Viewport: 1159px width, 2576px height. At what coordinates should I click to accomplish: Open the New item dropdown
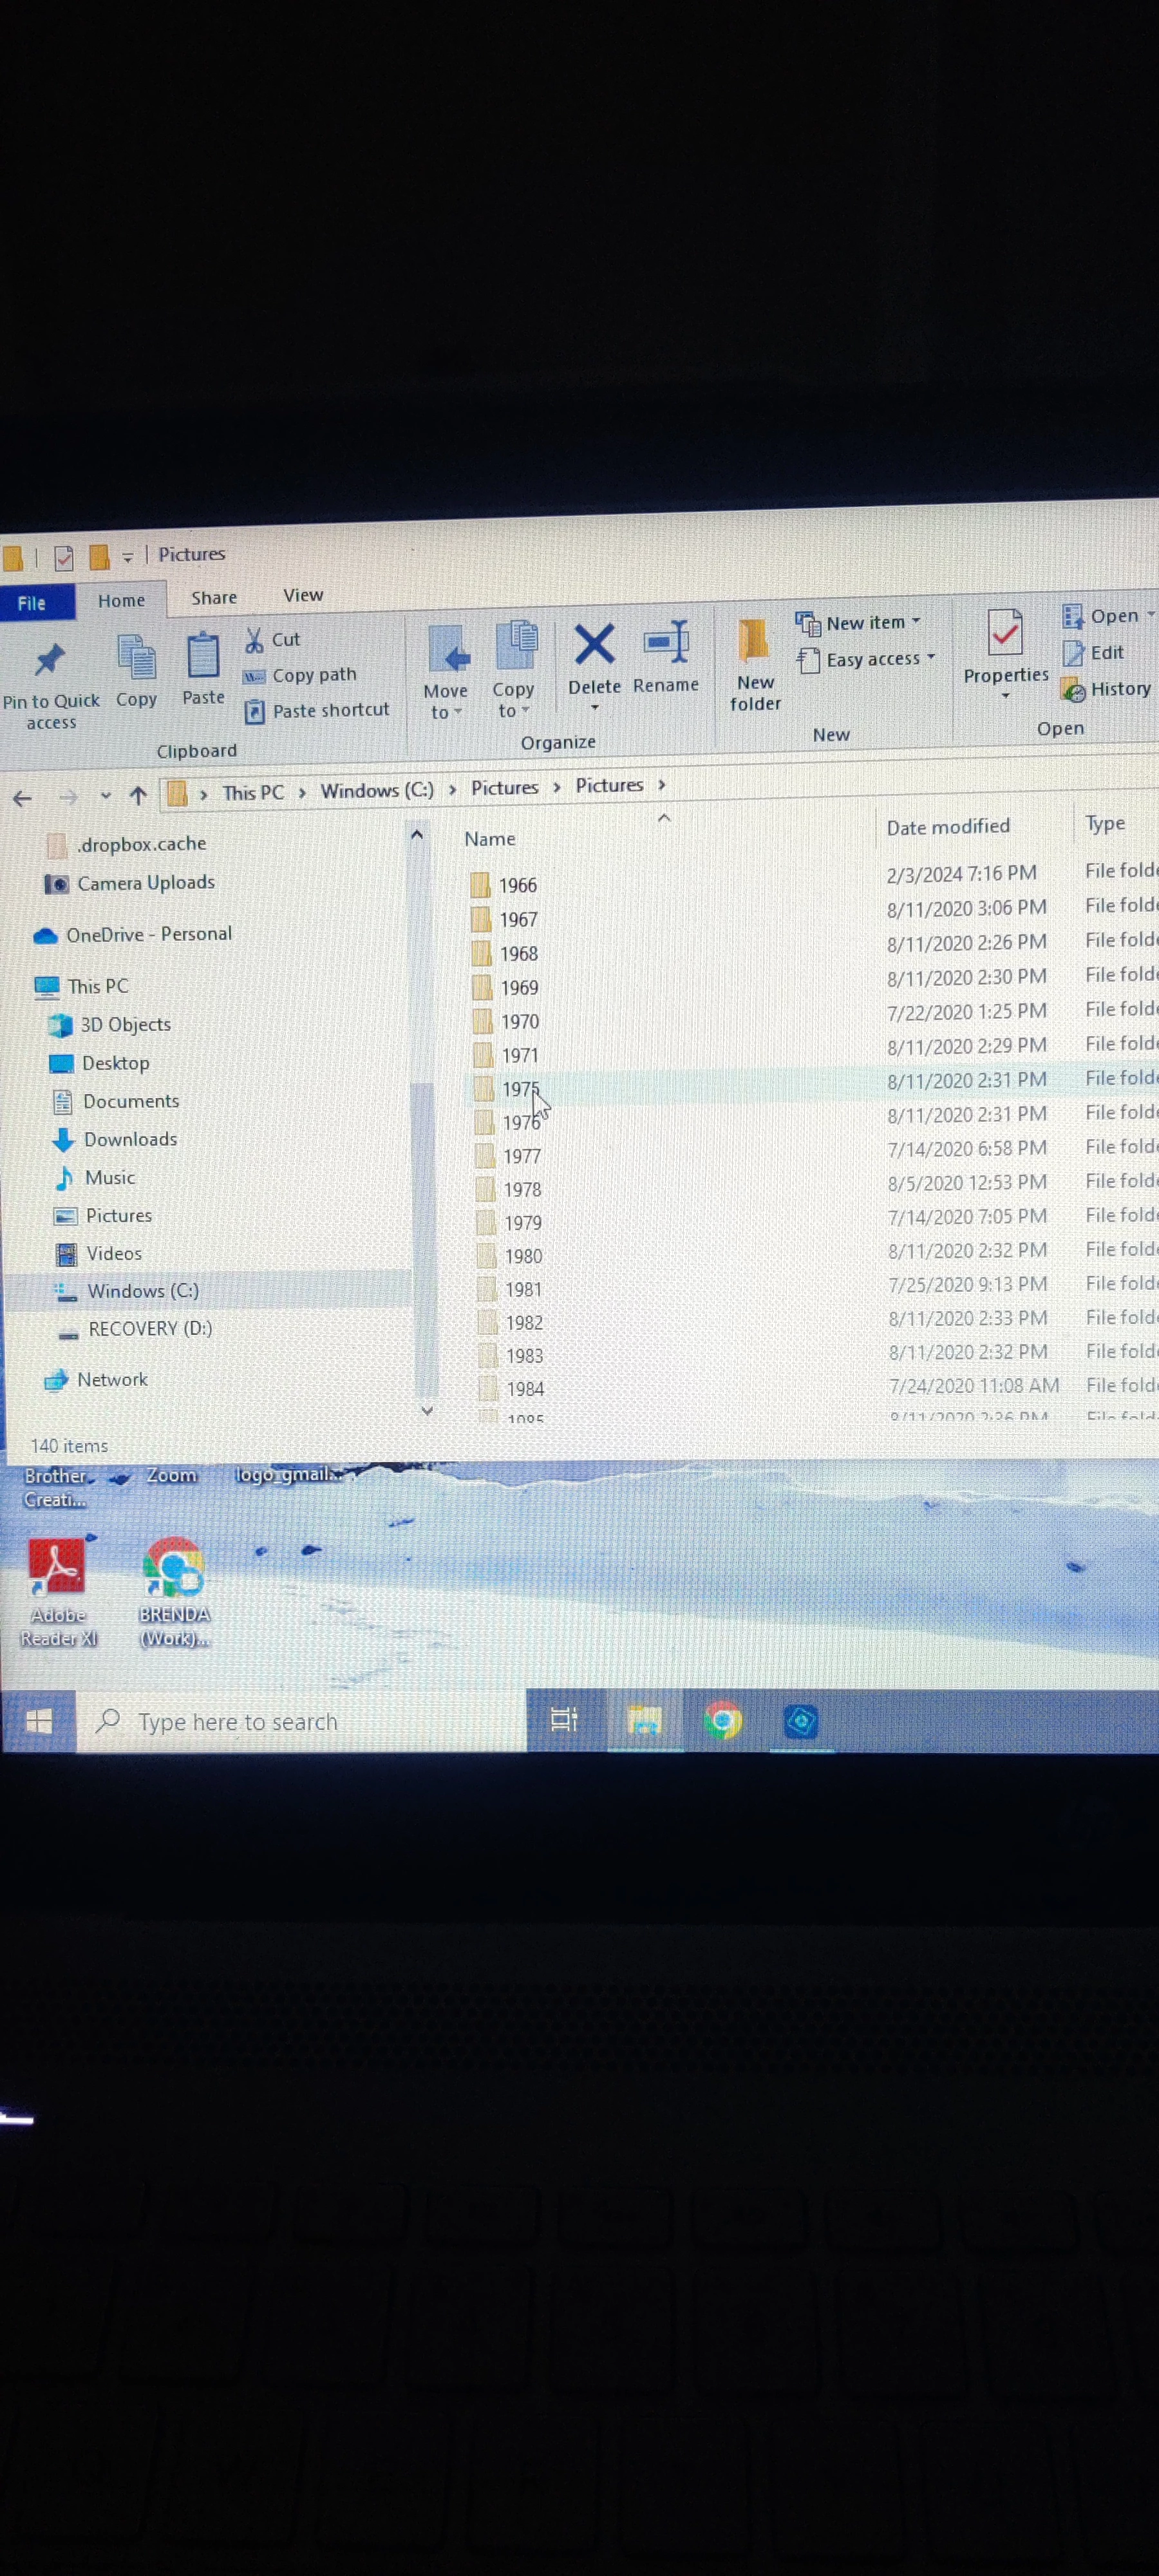coord(859,623)
